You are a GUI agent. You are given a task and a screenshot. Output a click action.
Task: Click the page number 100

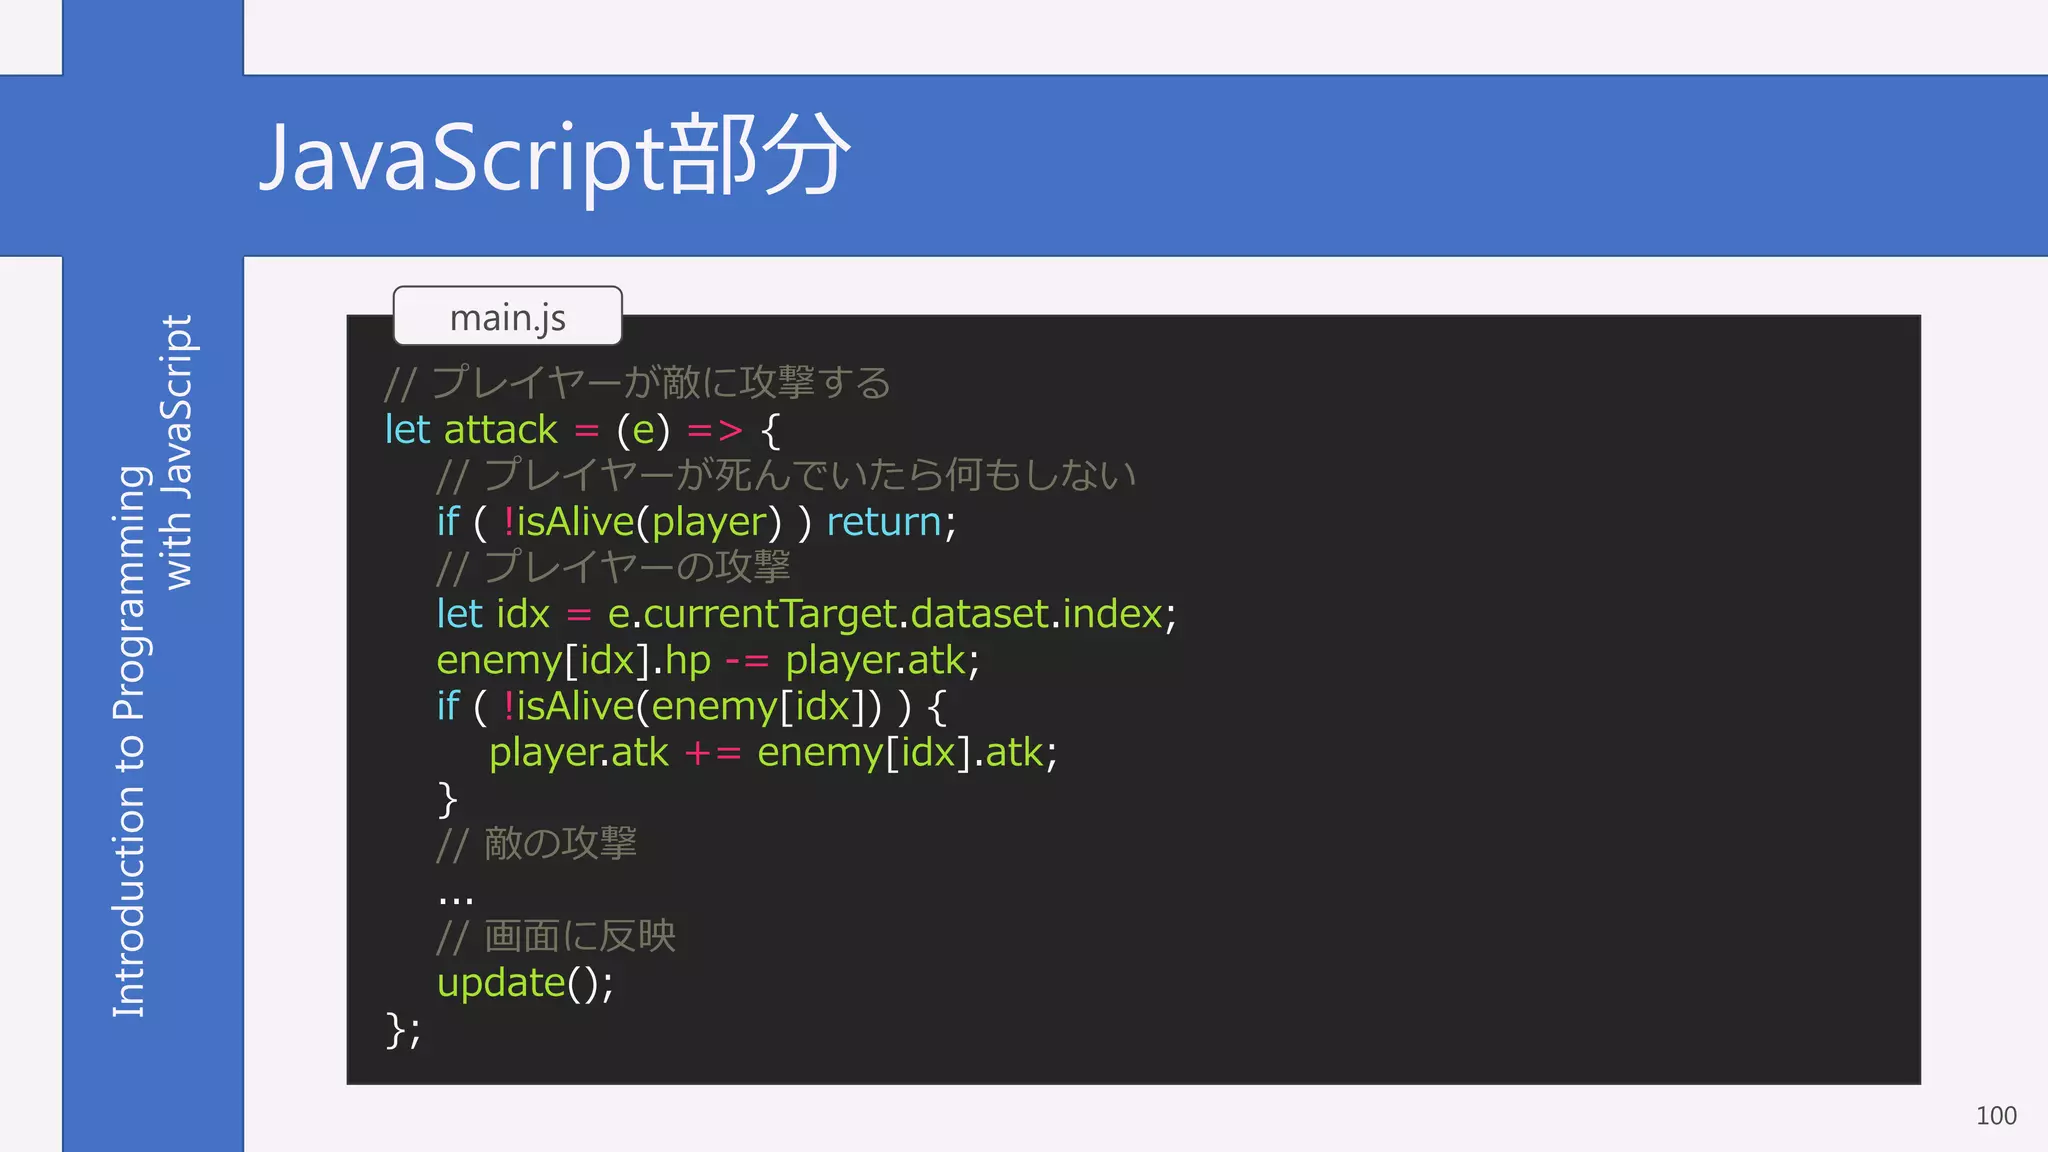tap(1996, 1116)
